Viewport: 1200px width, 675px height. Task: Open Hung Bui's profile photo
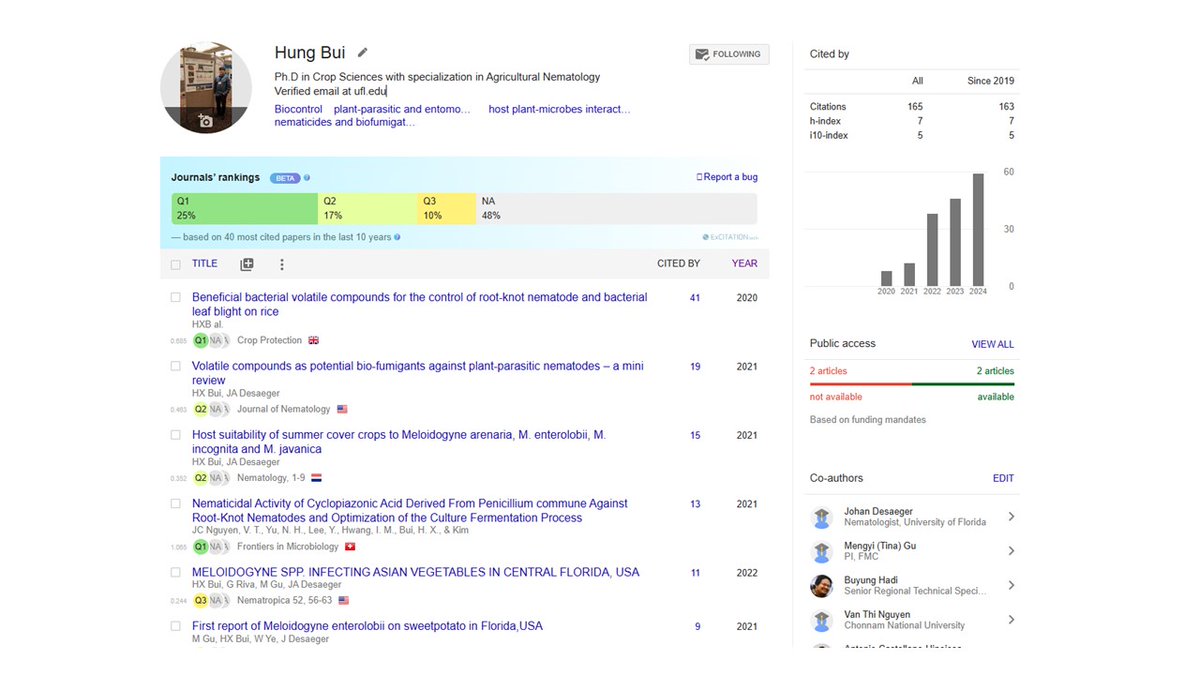pos(206,88)
